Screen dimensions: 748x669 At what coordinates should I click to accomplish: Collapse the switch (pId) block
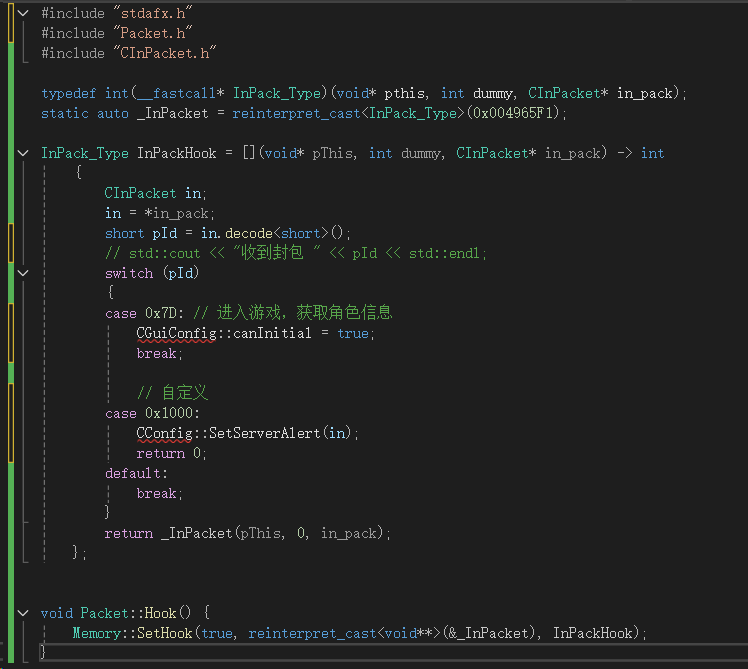coord(24,273)
